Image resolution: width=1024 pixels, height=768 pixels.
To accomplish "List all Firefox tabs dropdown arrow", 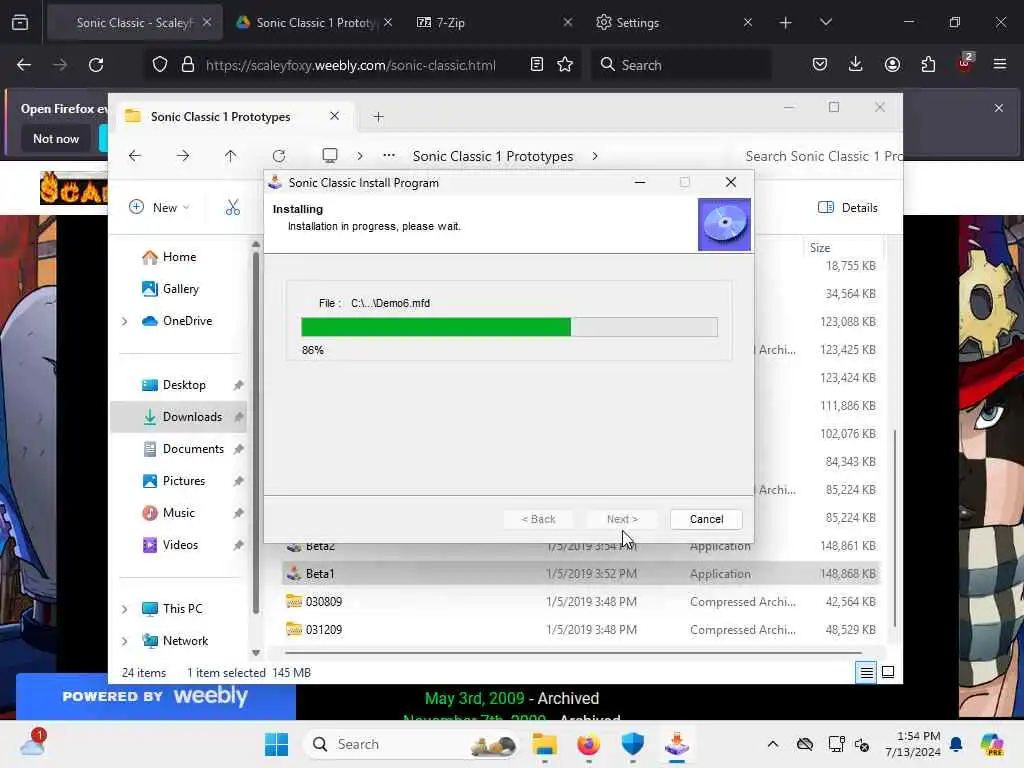I will (825, 22).
